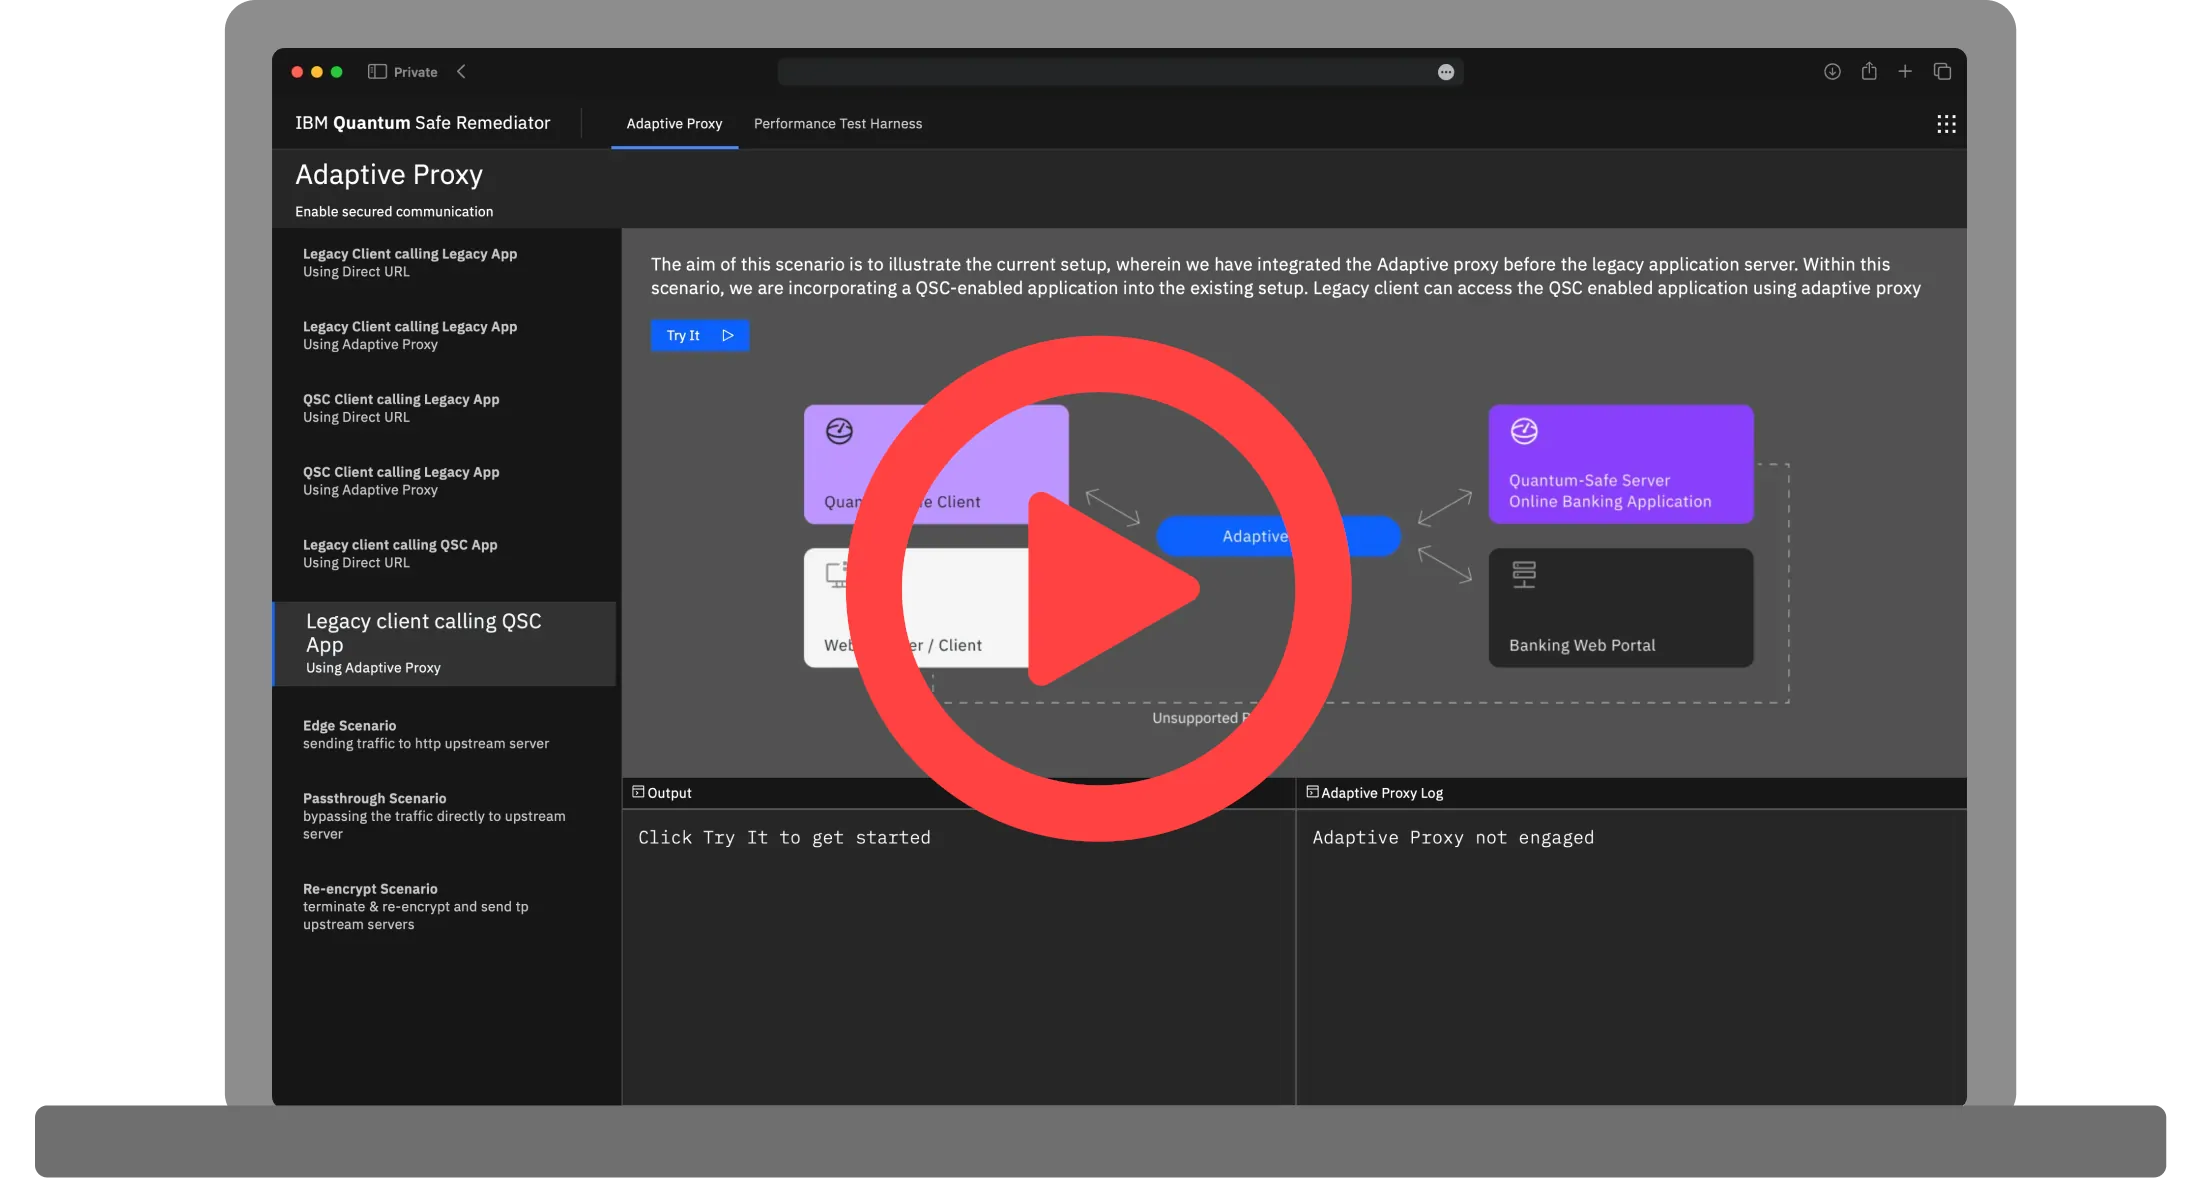Open the browser downloads icon

click(x=1832, y=72)
